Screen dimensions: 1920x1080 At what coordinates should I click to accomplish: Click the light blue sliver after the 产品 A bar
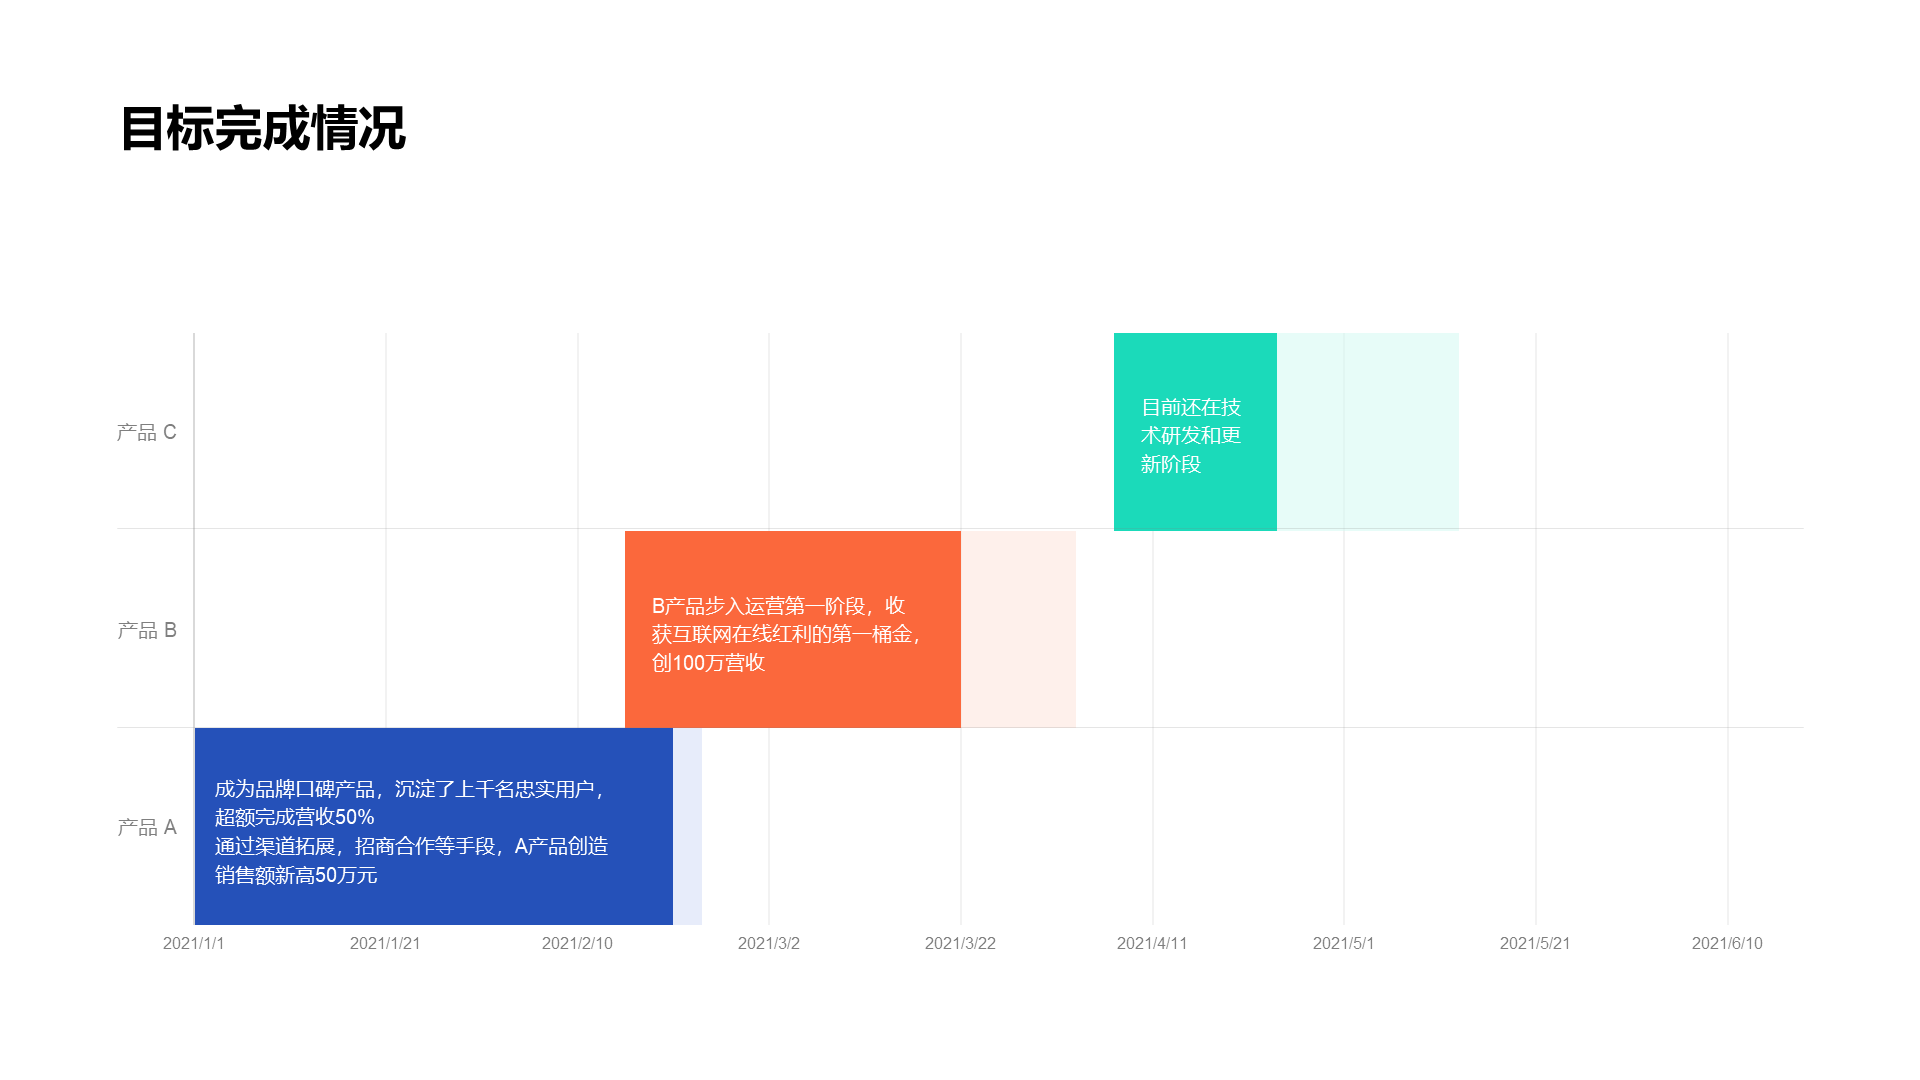tap(687, 826)
